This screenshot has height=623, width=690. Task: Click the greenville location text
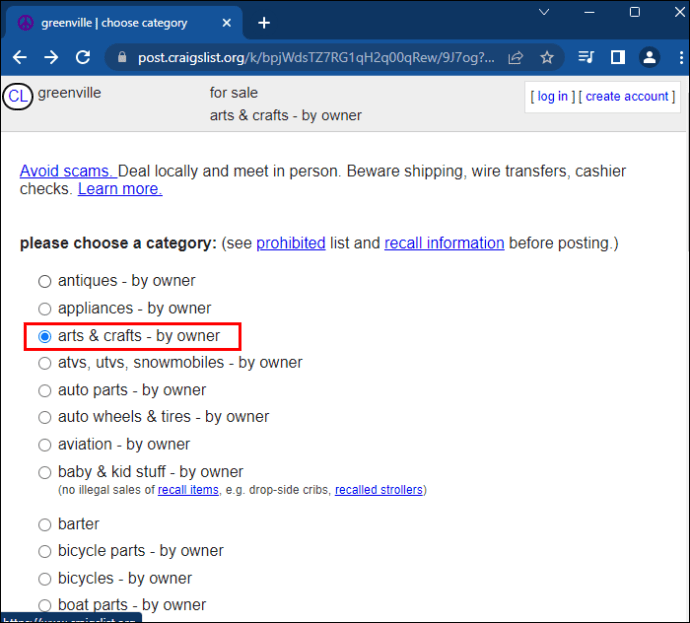pyautogui.click(x=70, y=93)
